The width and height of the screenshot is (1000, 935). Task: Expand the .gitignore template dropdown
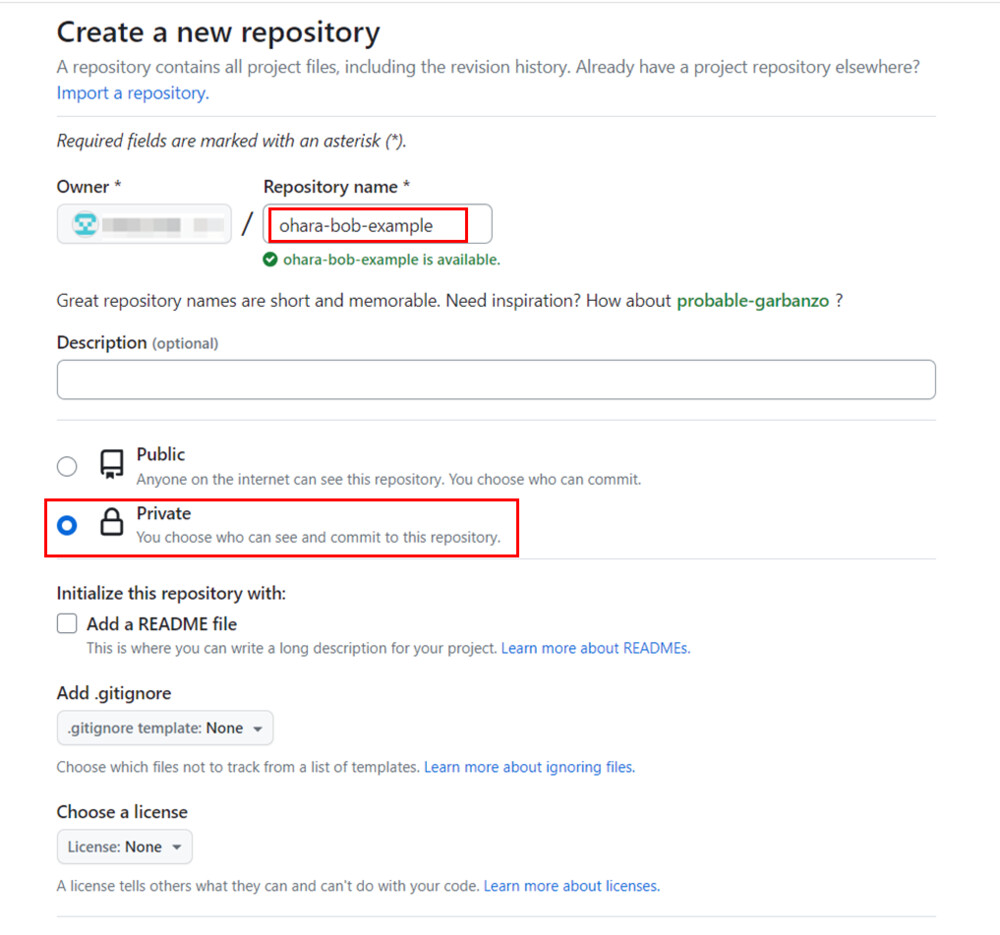point(165,729)
